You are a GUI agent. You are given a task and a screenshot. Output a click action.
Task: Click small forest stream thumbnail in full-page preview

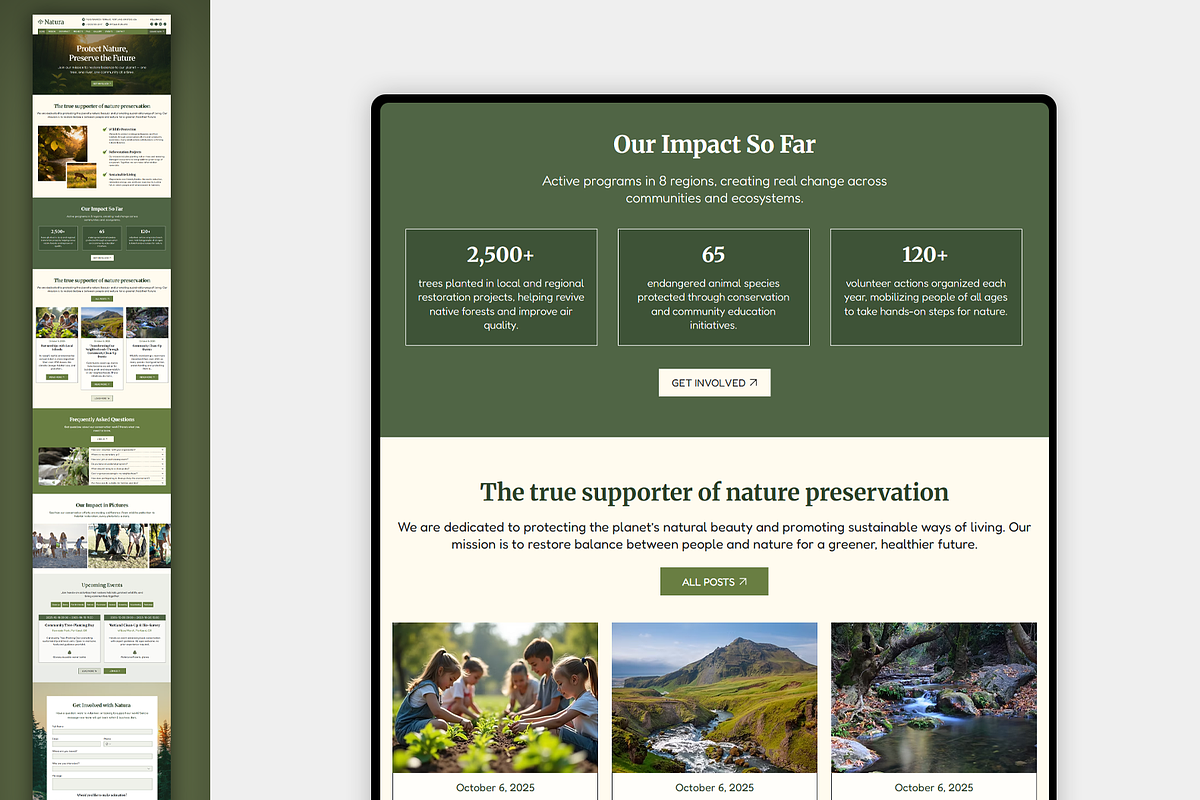click(147, 322)
